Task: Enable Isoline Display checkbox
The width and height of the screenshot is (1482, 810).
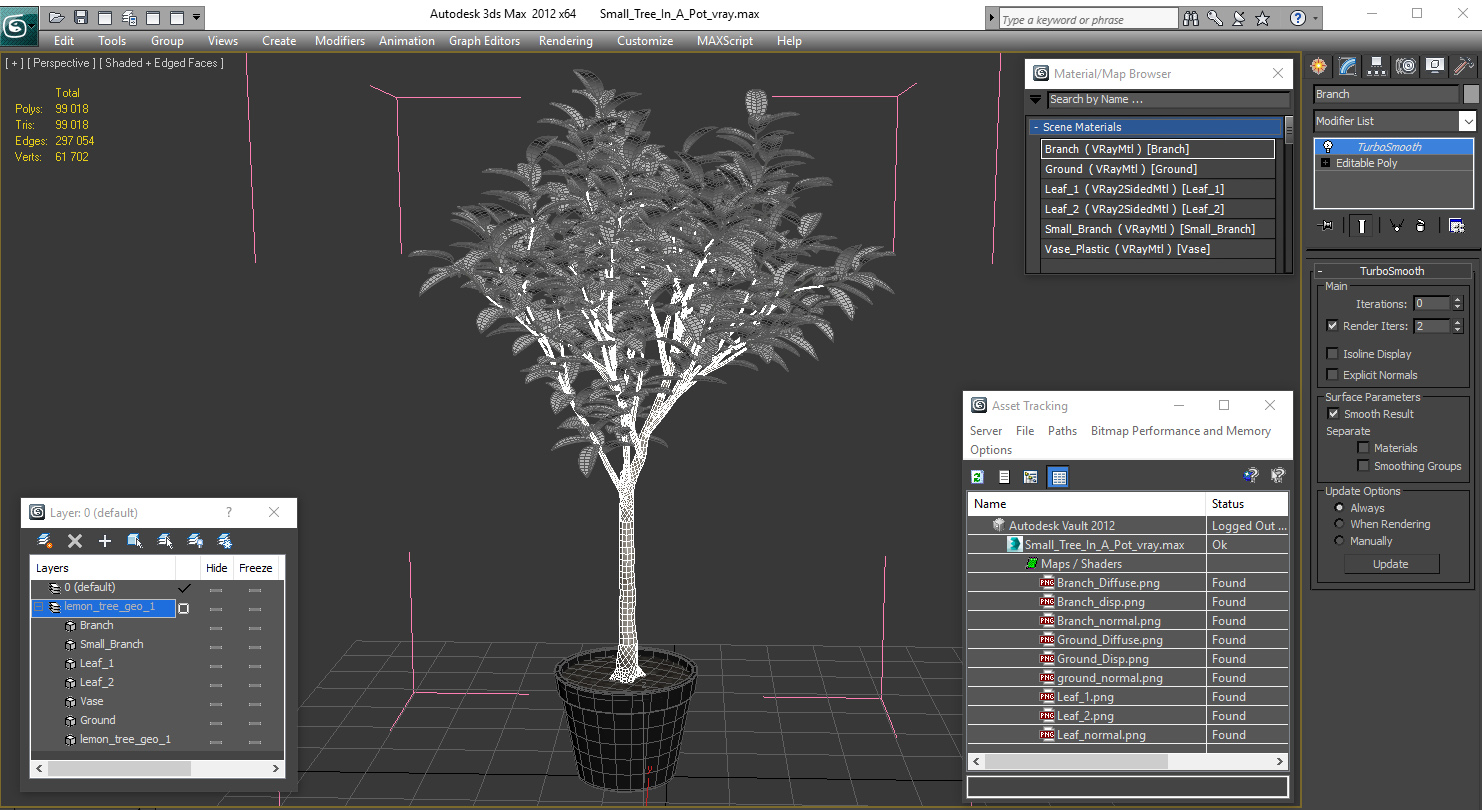Action: click(x=1332, y=354)
